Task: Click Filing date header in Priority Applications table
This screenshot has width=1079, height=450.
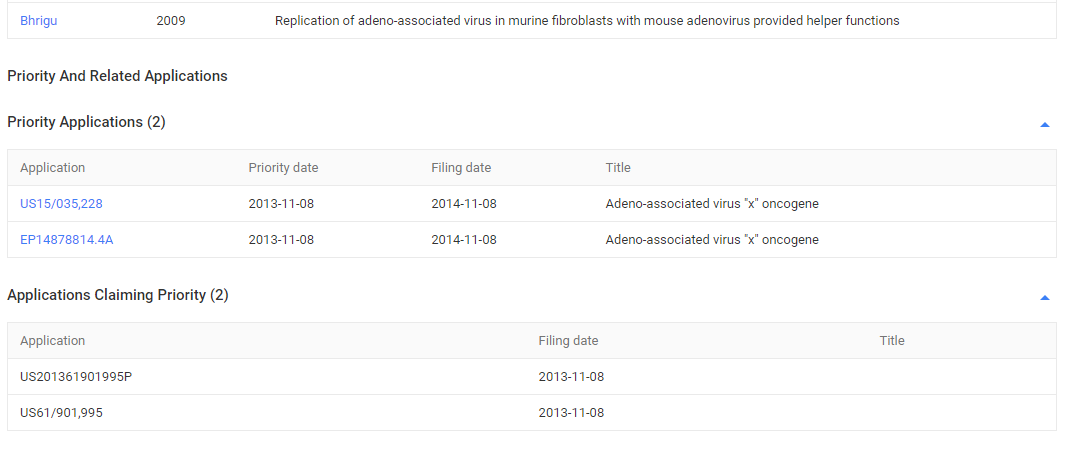Action: pyautogui.click(x=461, y=168)
